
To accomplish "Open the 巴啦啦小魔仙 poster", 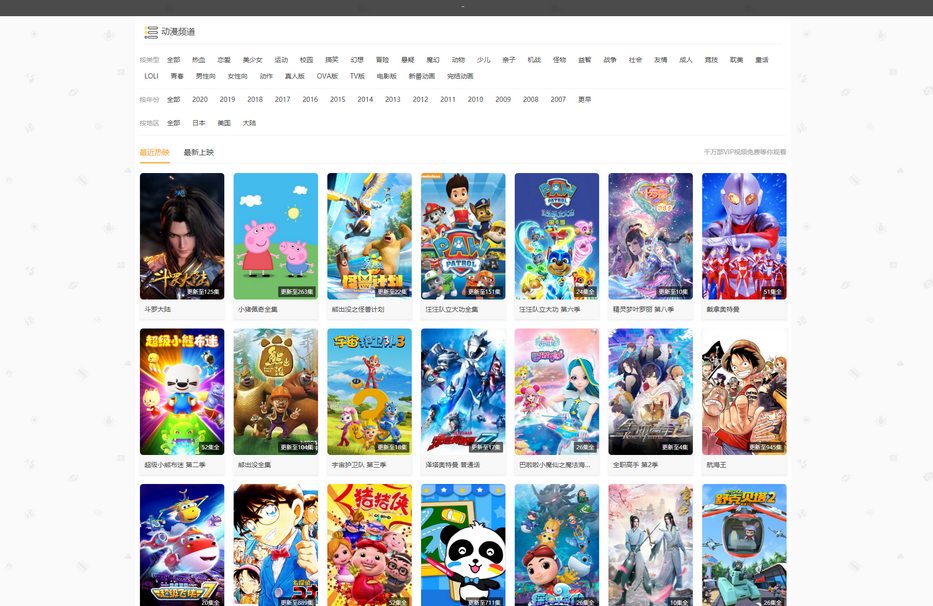I will (557, 392).
